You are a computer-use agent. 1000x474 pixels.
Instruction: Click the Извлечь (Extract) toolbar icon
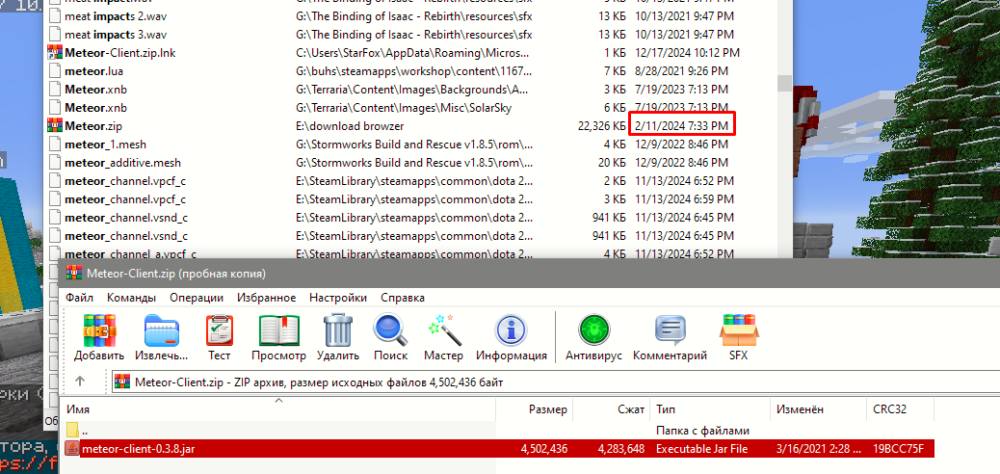point(161,337)
